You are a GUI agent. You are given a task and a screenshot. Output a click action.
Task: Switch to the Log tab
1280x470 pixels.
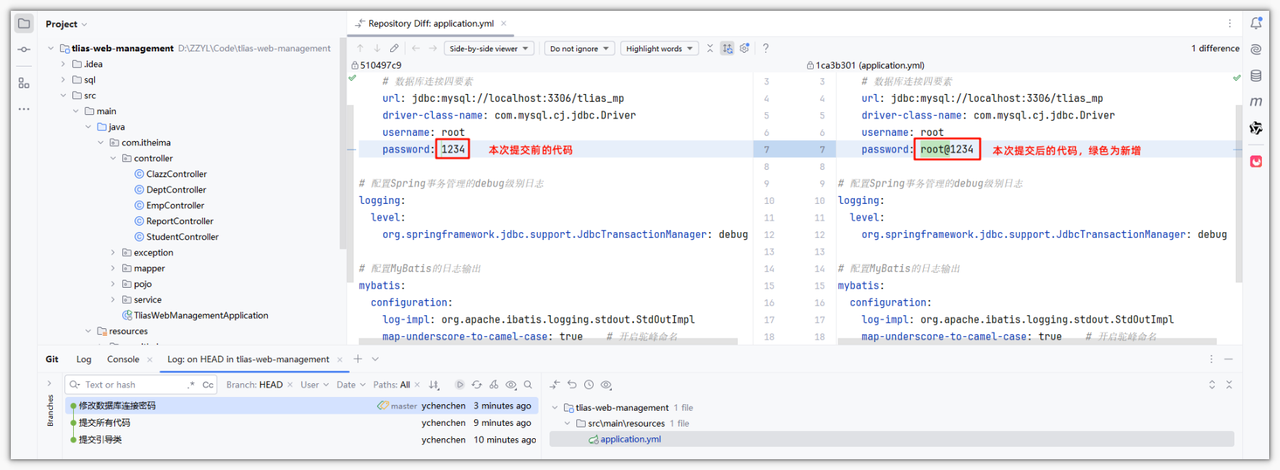point(84,359)
